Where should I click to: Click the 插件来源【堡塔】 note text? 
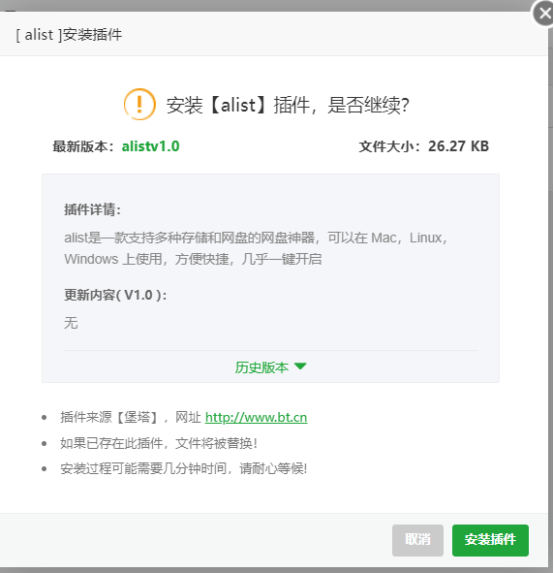[x=110, y=417]
